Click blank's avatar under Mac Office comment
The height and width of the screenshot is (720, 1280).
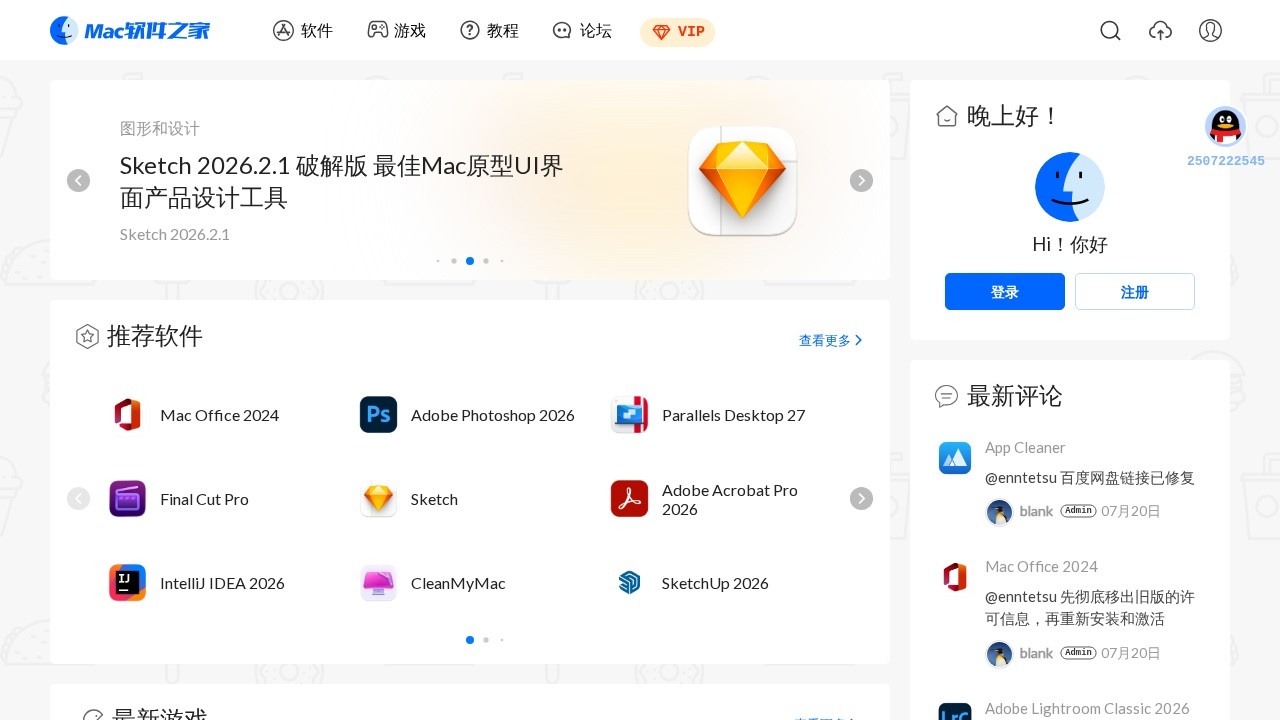pyautogui.click(x=1000, y=654)
